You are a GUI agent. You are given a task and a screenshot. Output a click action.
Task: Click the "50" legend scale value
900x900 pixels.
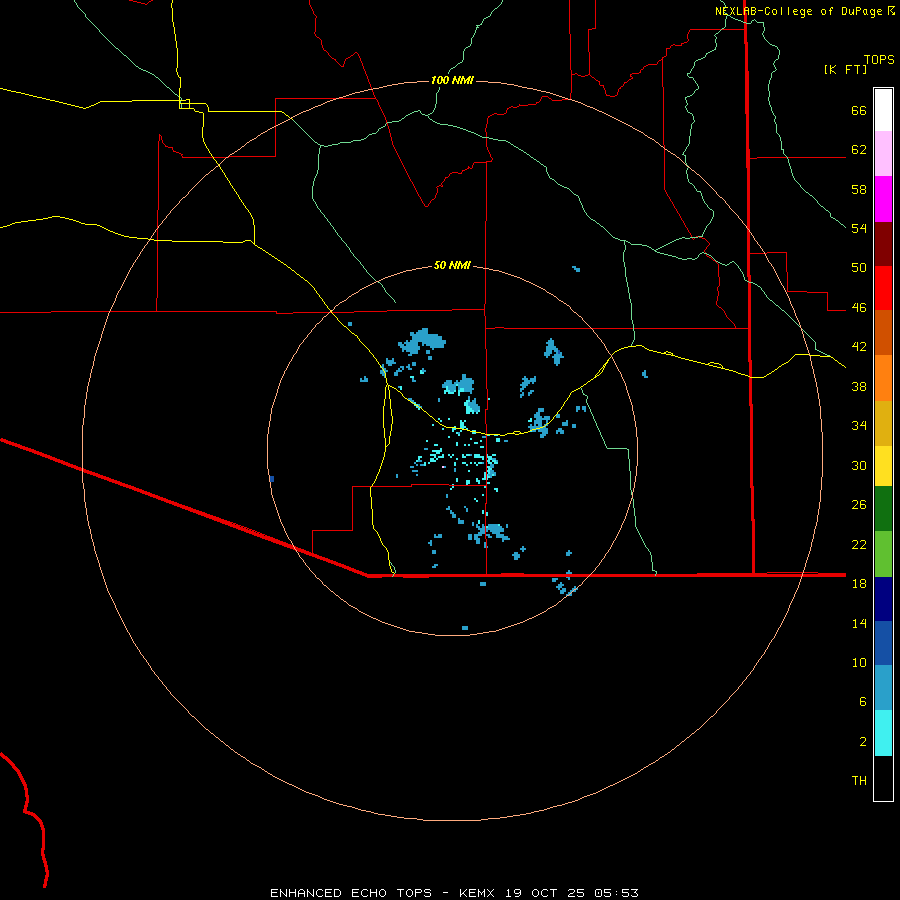[859, 268]
